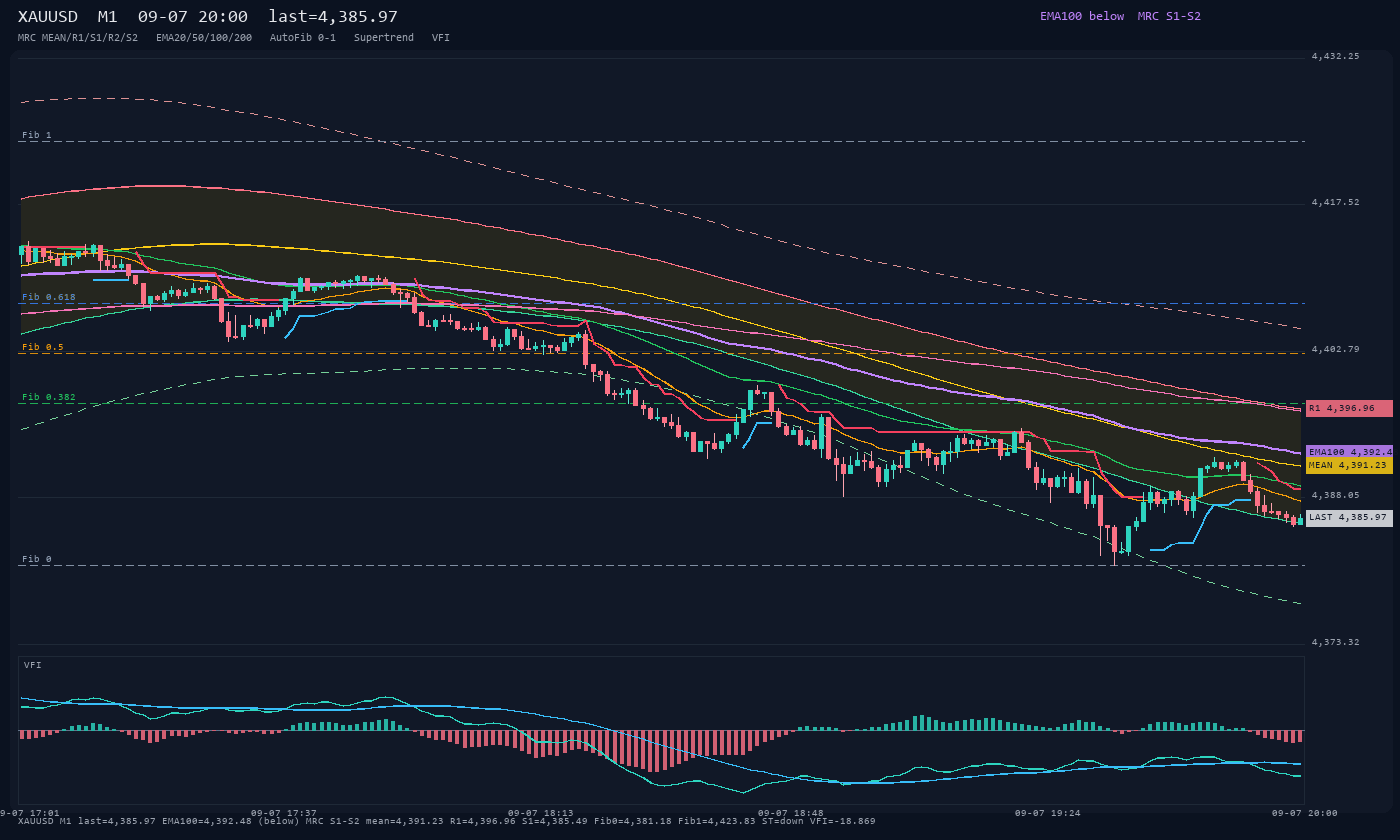Click the VFI label in the lower panel
Viewport: 1400px width, 840px height.
33,665
